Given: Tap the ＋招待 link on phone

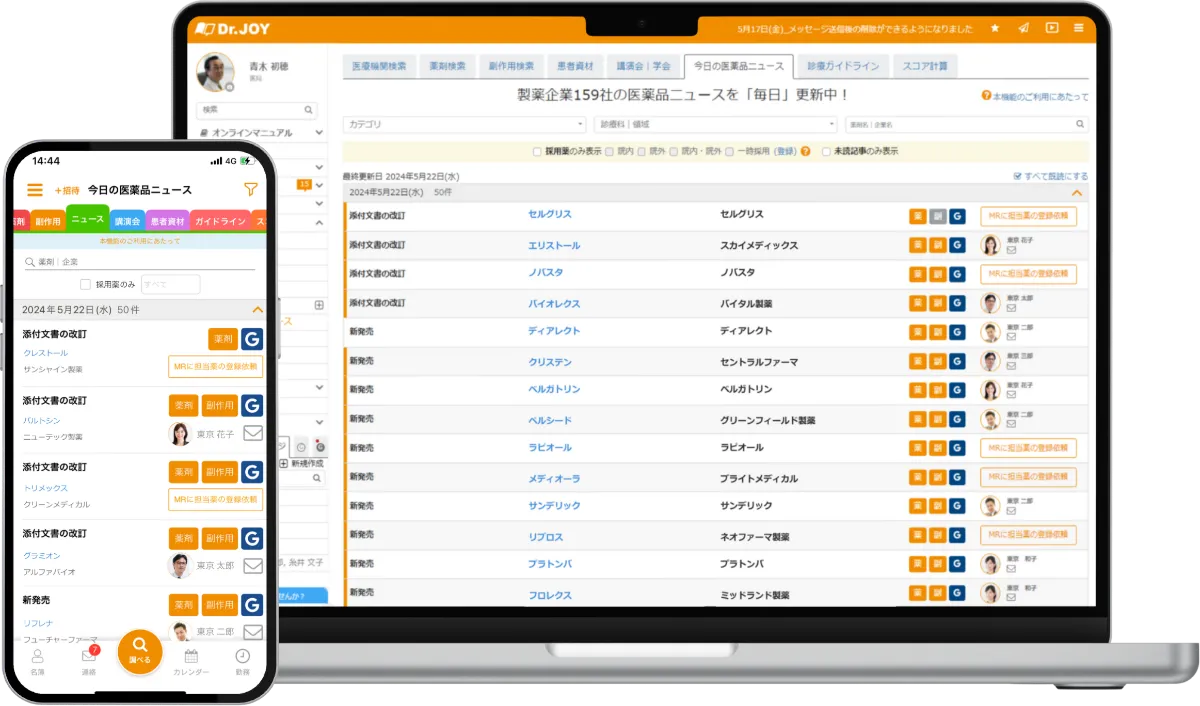Looking at the screenshot, I should pos(67,190).
